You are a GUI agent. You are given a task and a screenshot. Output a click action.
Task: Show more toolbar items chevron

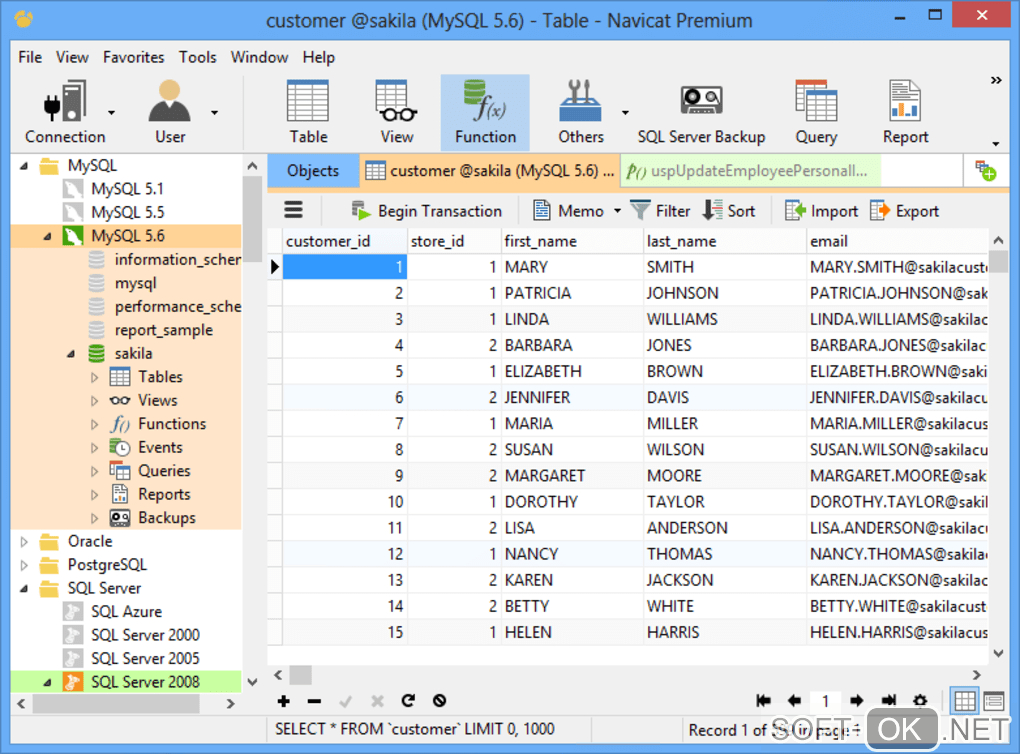pyautogui.click(x=996, y=80)
